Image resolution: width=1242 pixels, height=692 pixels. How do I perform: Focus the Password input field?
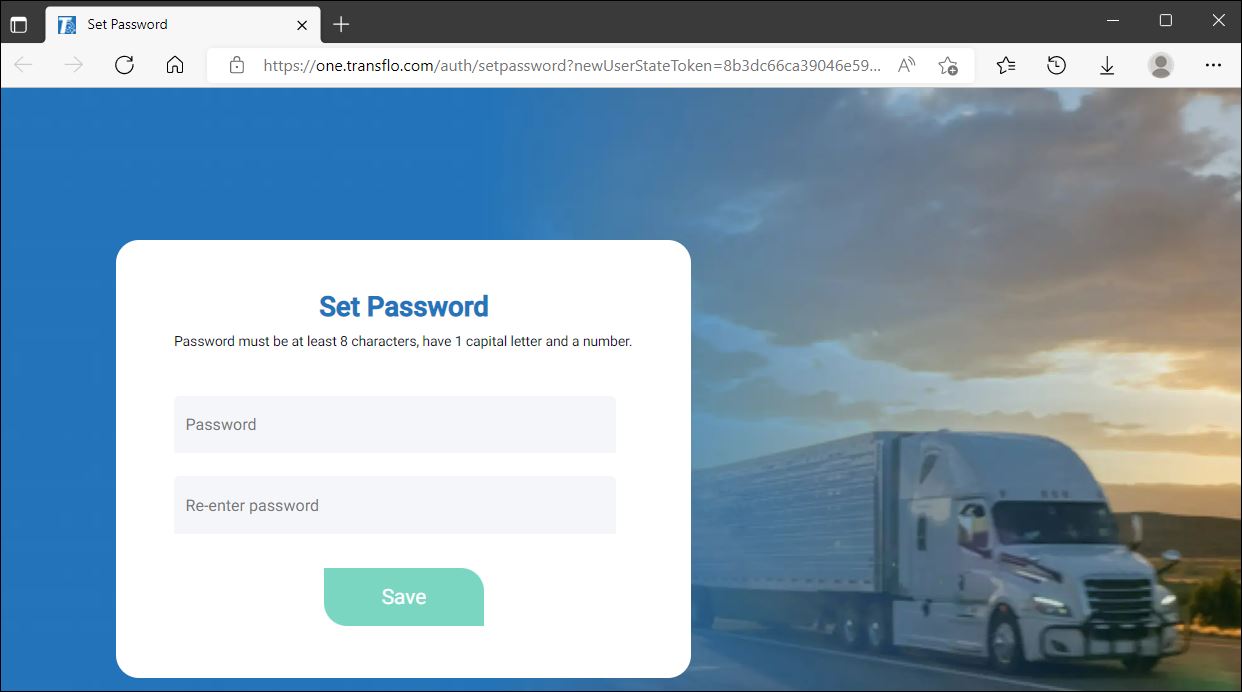395,424
